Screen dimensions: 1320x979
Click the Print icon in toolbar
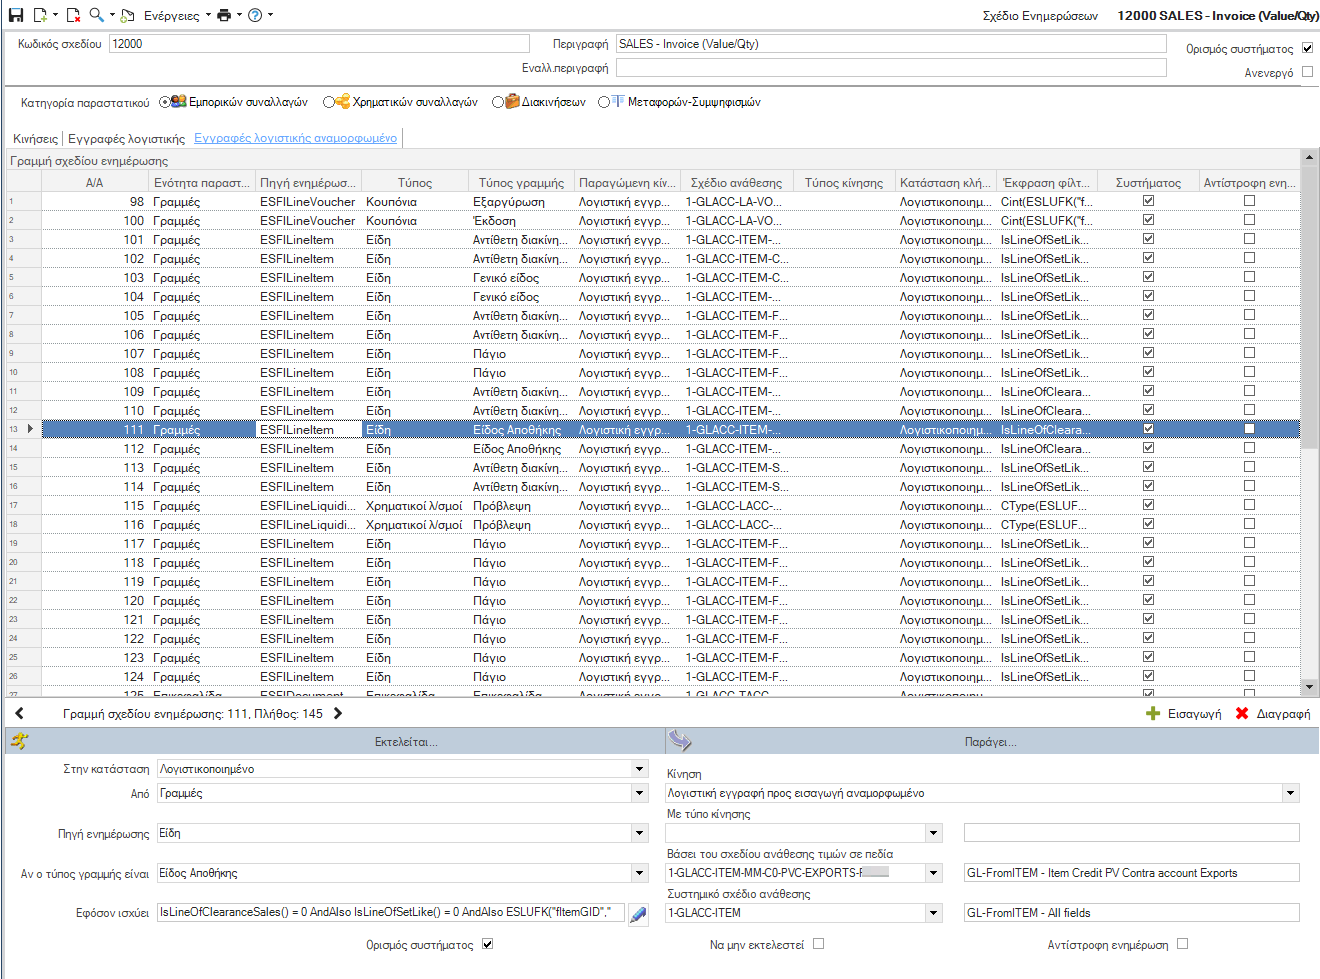(224, 15)
